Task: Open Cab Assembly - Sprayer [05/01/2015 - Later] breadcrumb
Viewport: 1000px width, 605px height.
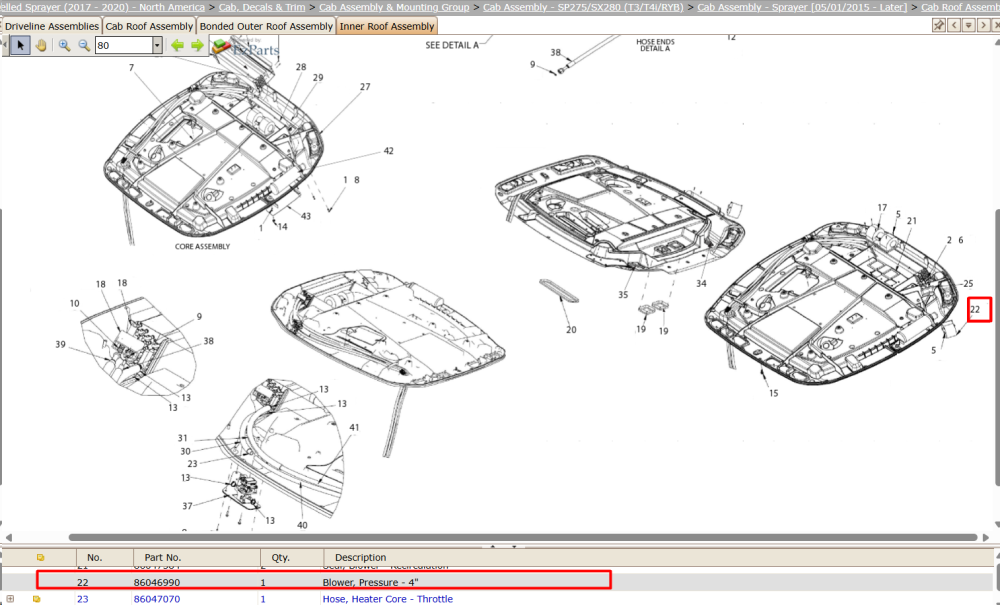Action: 802,7
